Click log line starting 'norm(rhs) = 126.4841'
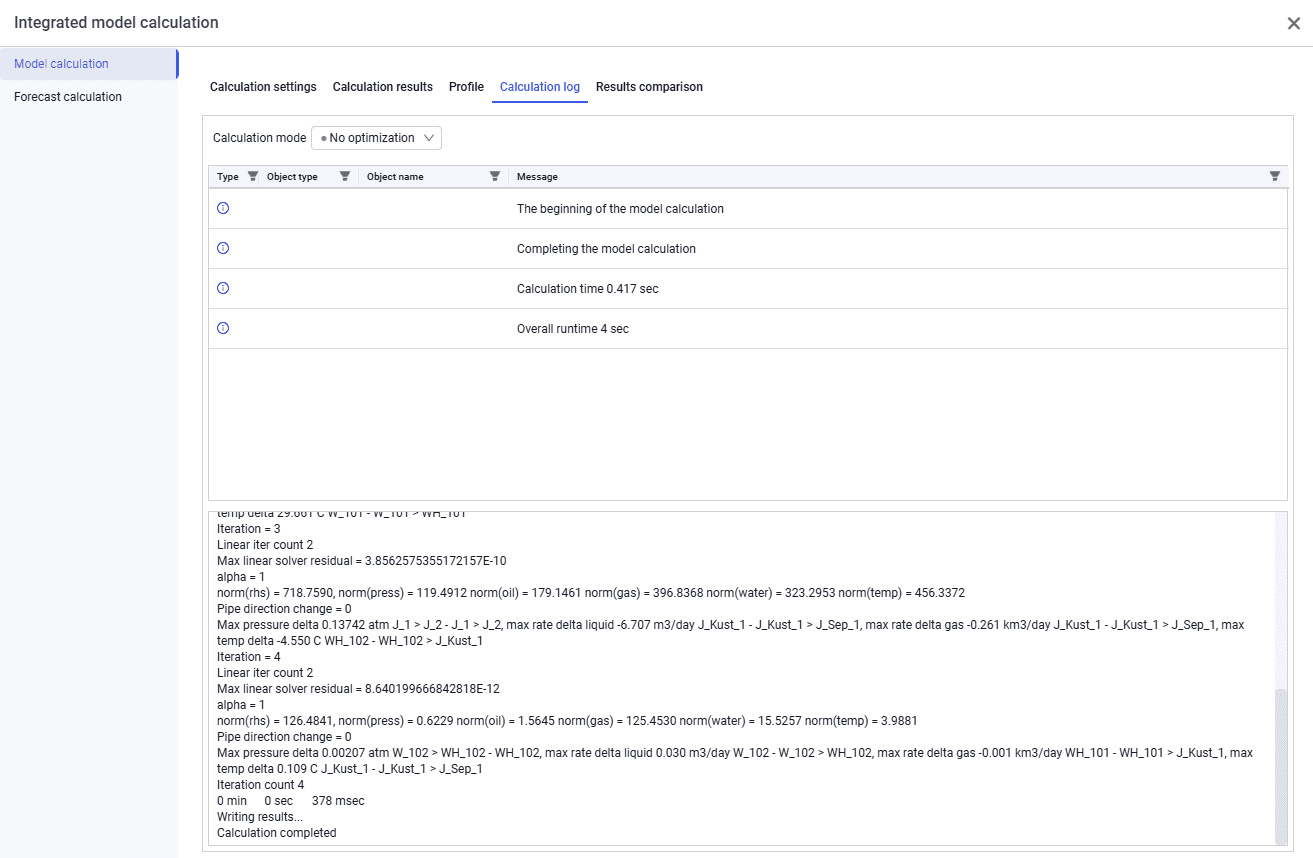Image resolution: width=1313 pixels, height=858 pixels. (x=567, y=721)
